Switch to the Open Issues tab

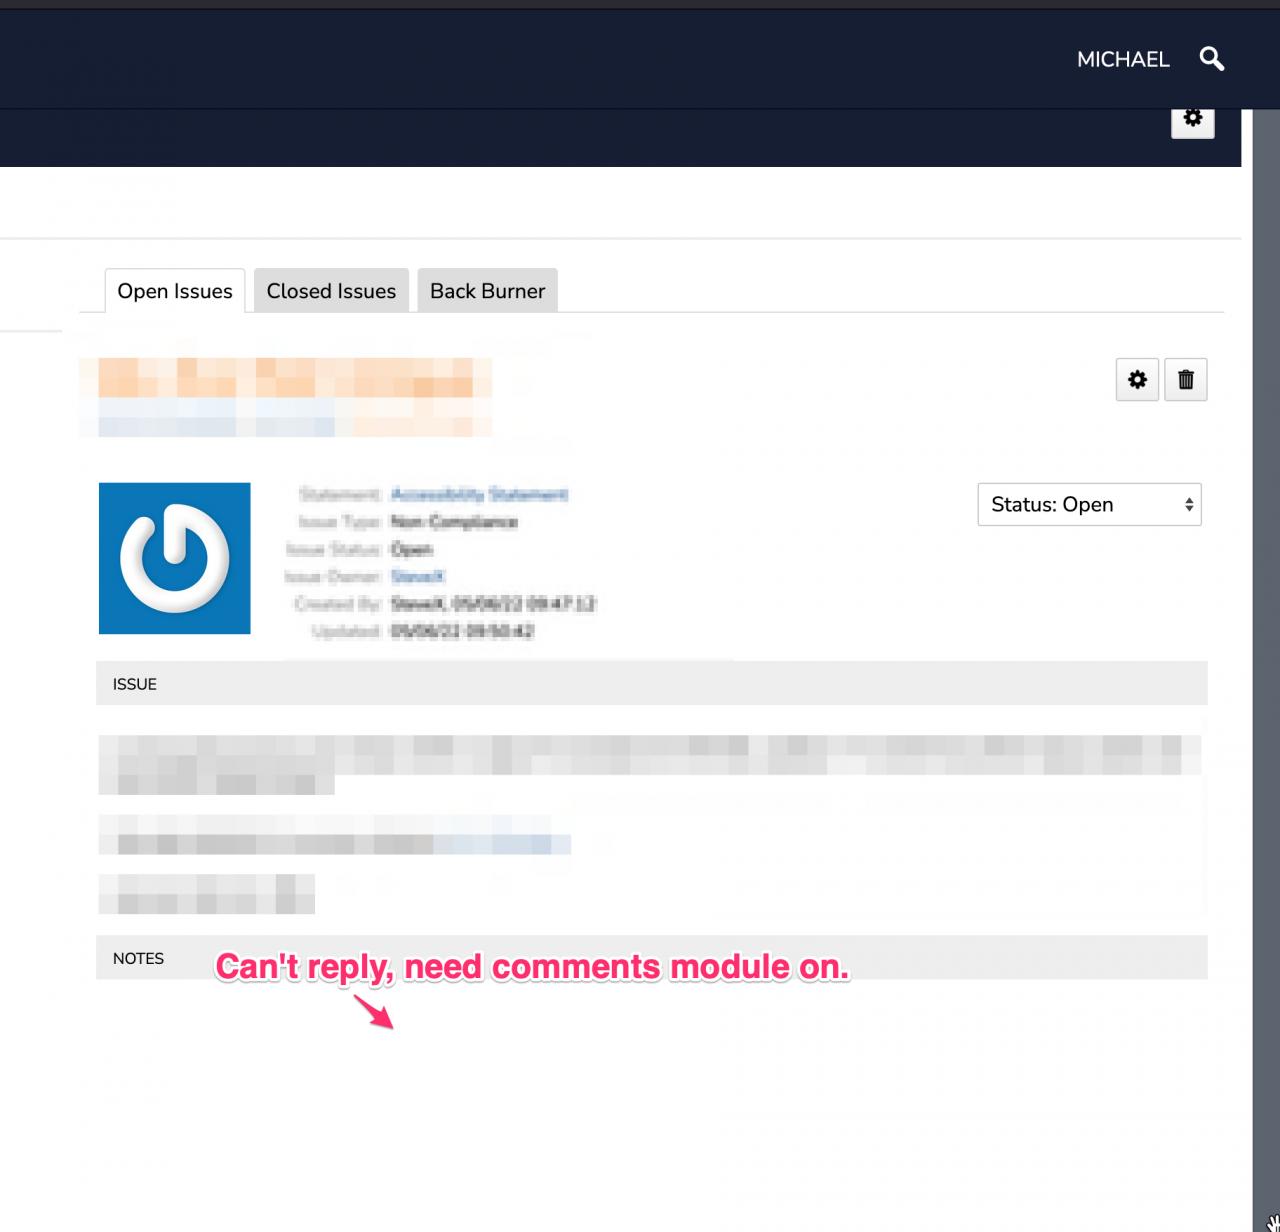(x=175, y=291)
